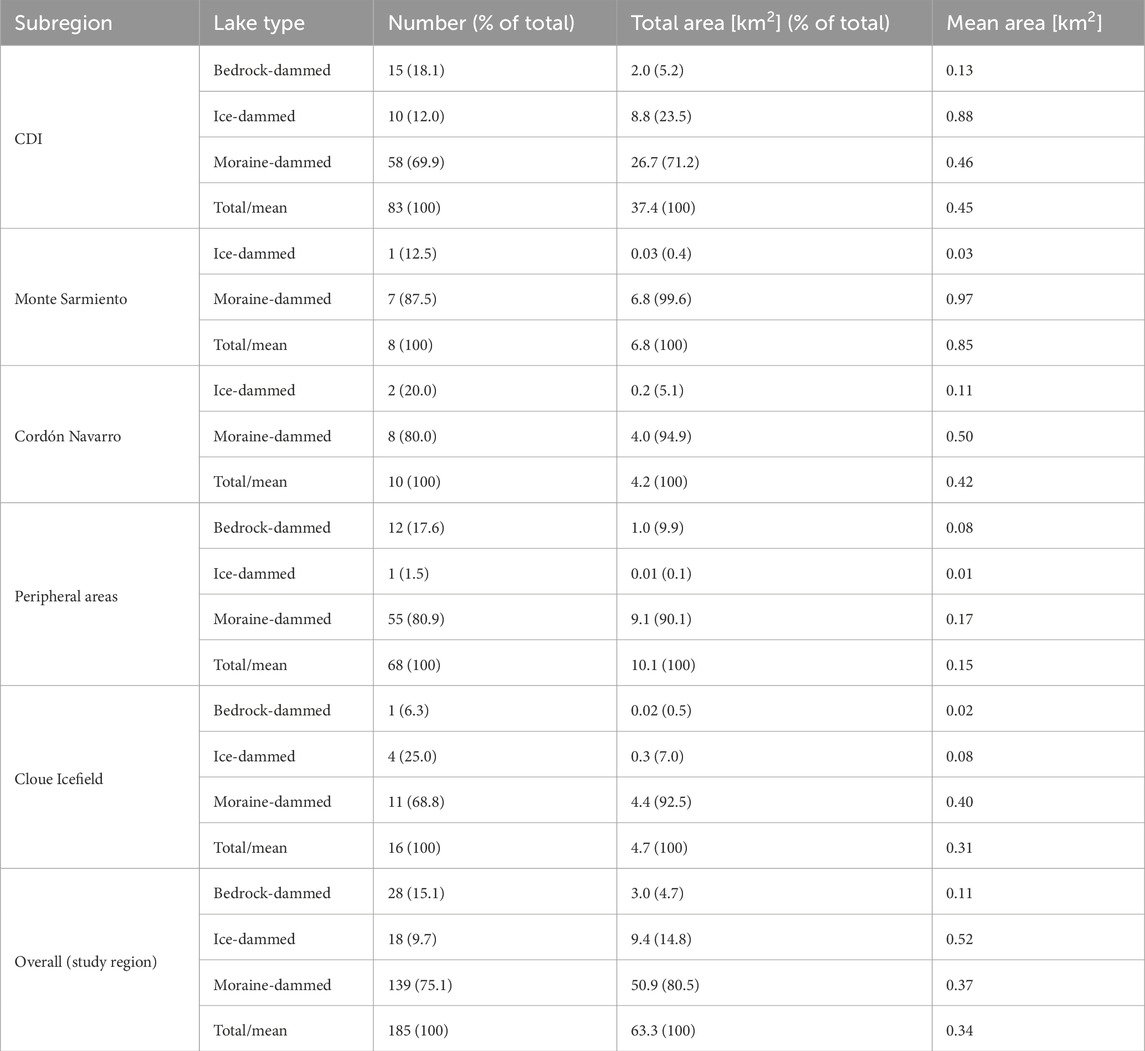Select the Monte Sarmiento subregion cell
The width and height of the screenshot is (1145, 1051).
[70, 299]
